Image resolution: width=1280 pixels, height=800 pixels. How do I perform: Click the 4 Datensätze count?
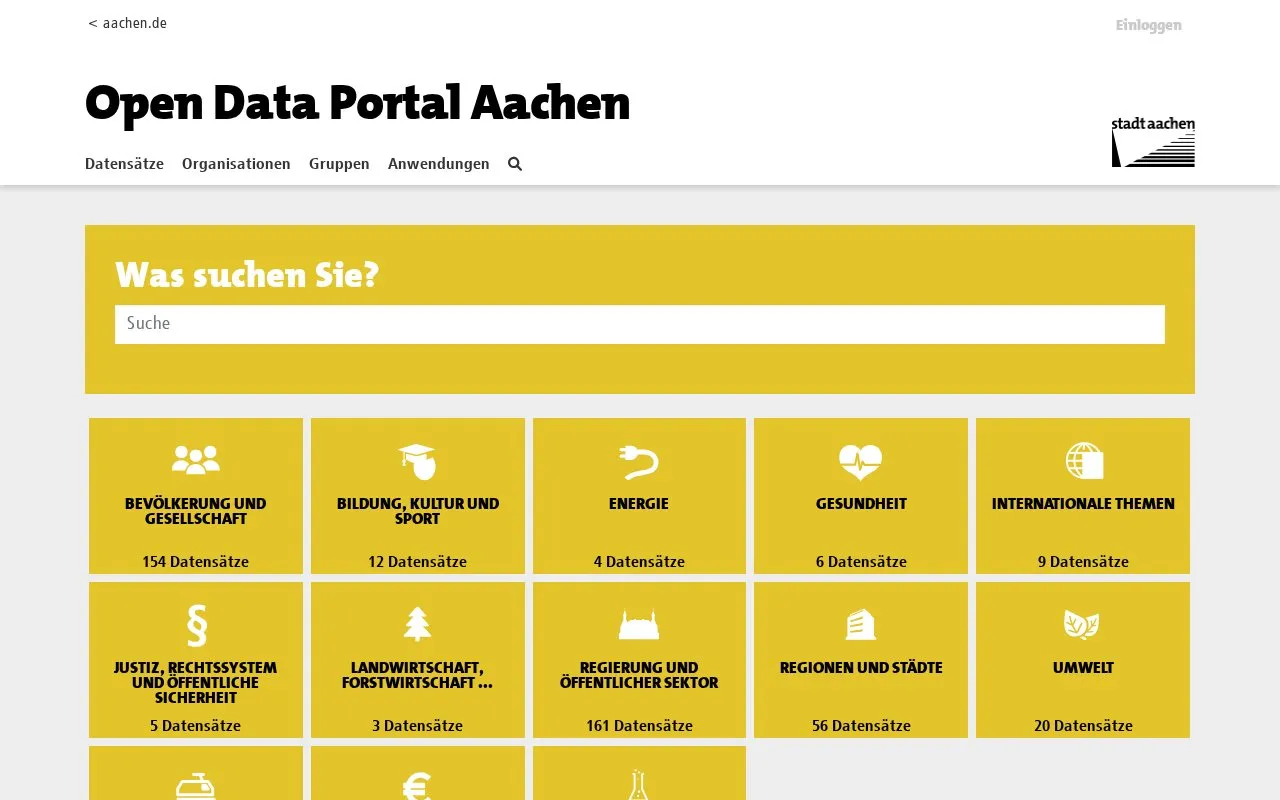(639, 562)
